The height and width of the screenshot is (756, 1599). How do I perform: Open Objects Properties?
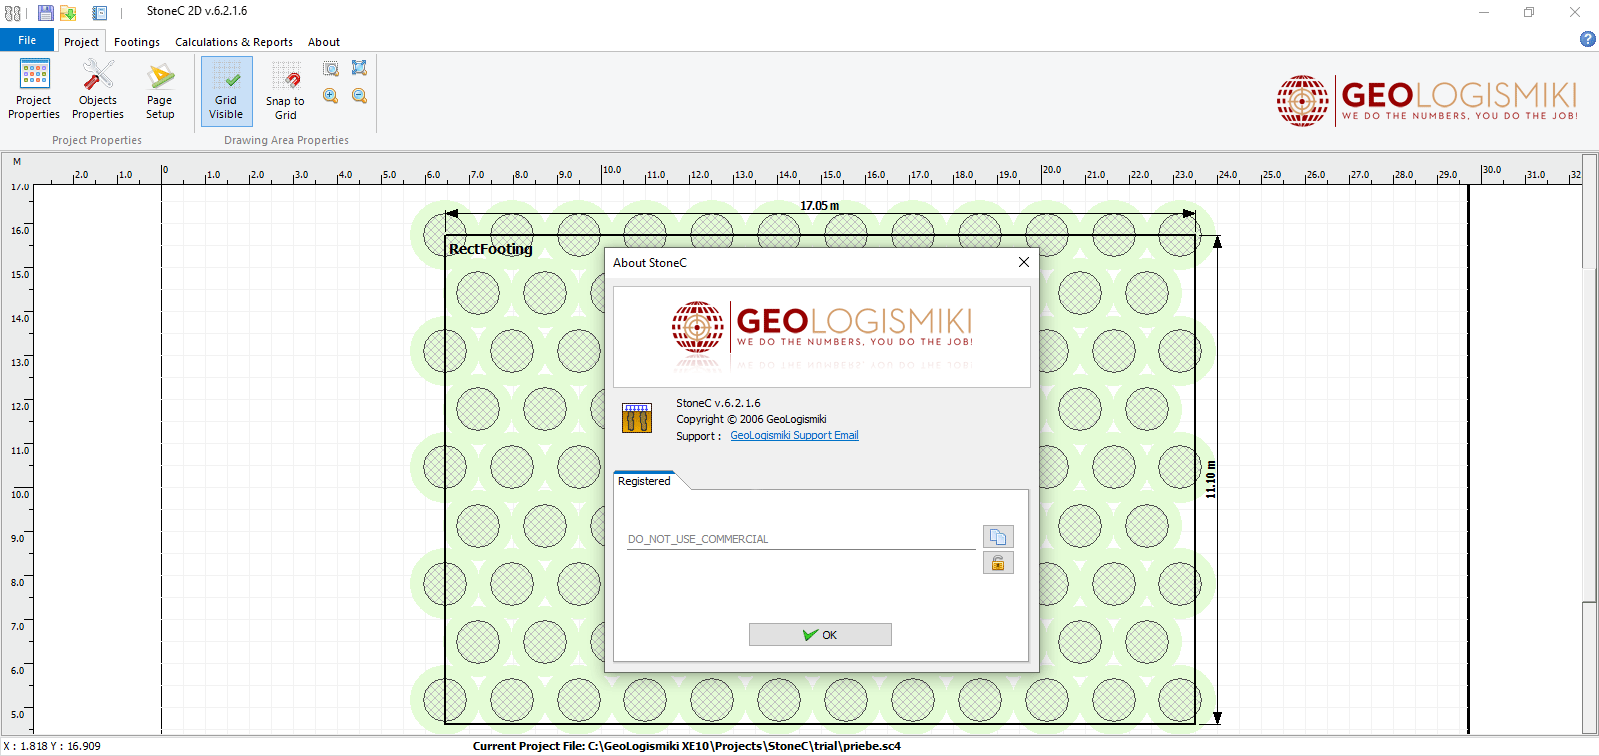(x=98, y=90)
